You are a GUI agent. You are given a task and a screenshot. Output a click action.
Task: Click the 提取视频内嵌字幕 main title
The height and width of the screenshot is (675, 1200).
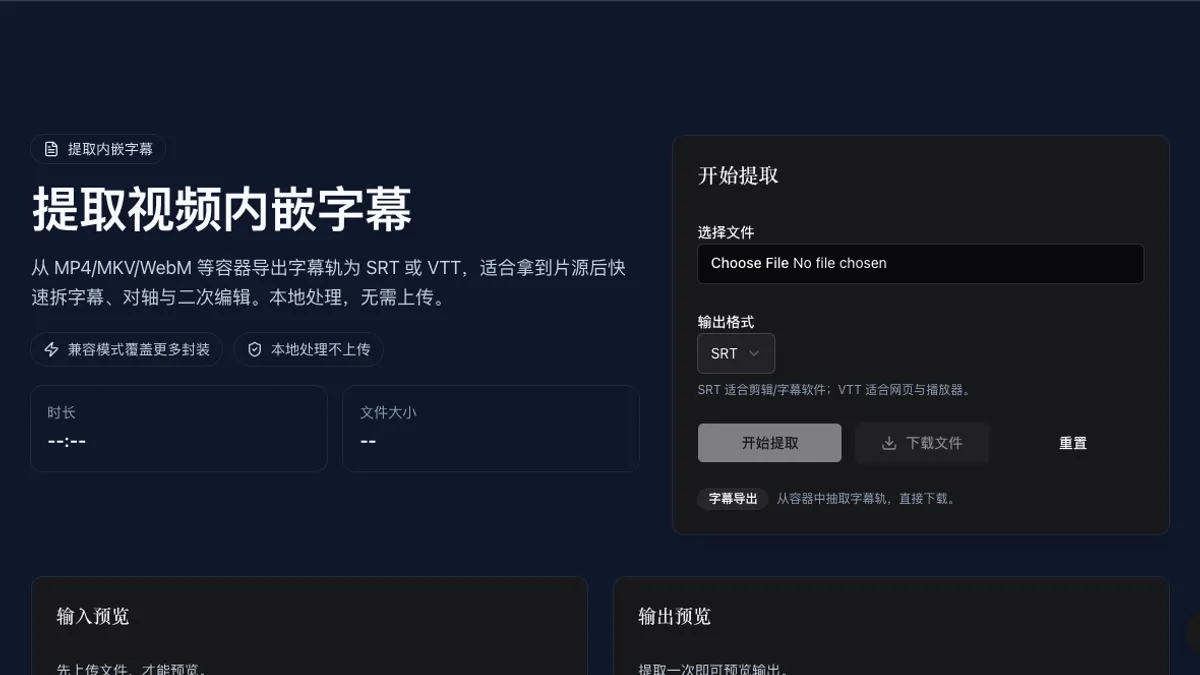coord(222,209)
